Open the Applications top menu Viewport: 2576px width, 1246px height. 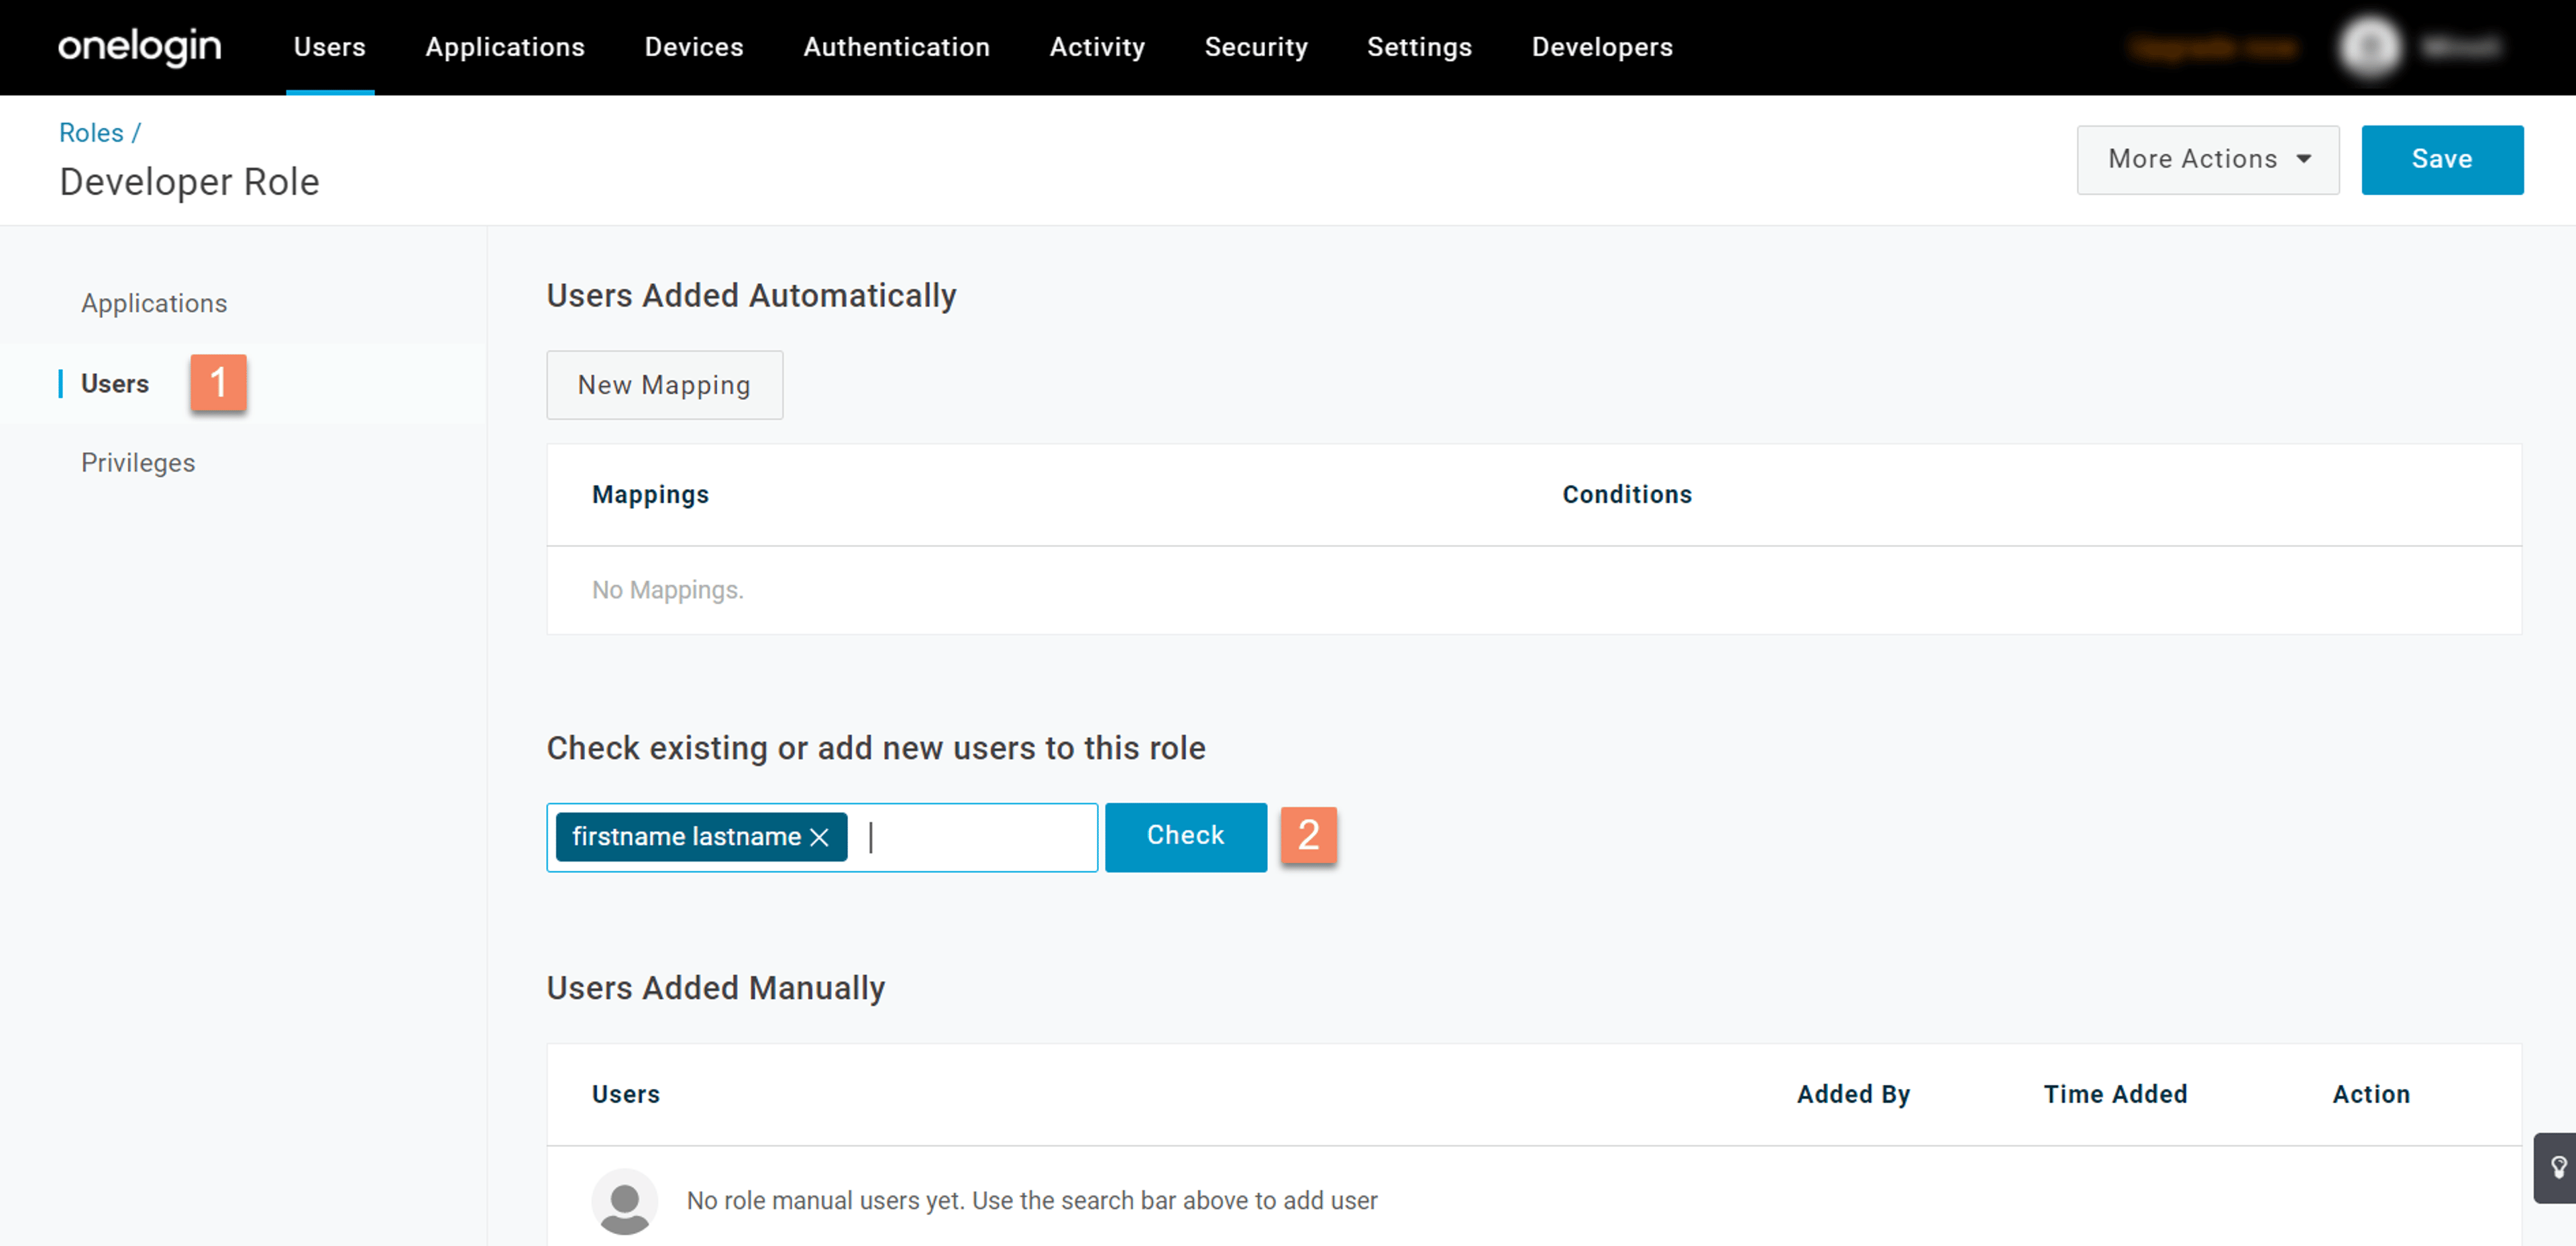[x=505, y=47]
